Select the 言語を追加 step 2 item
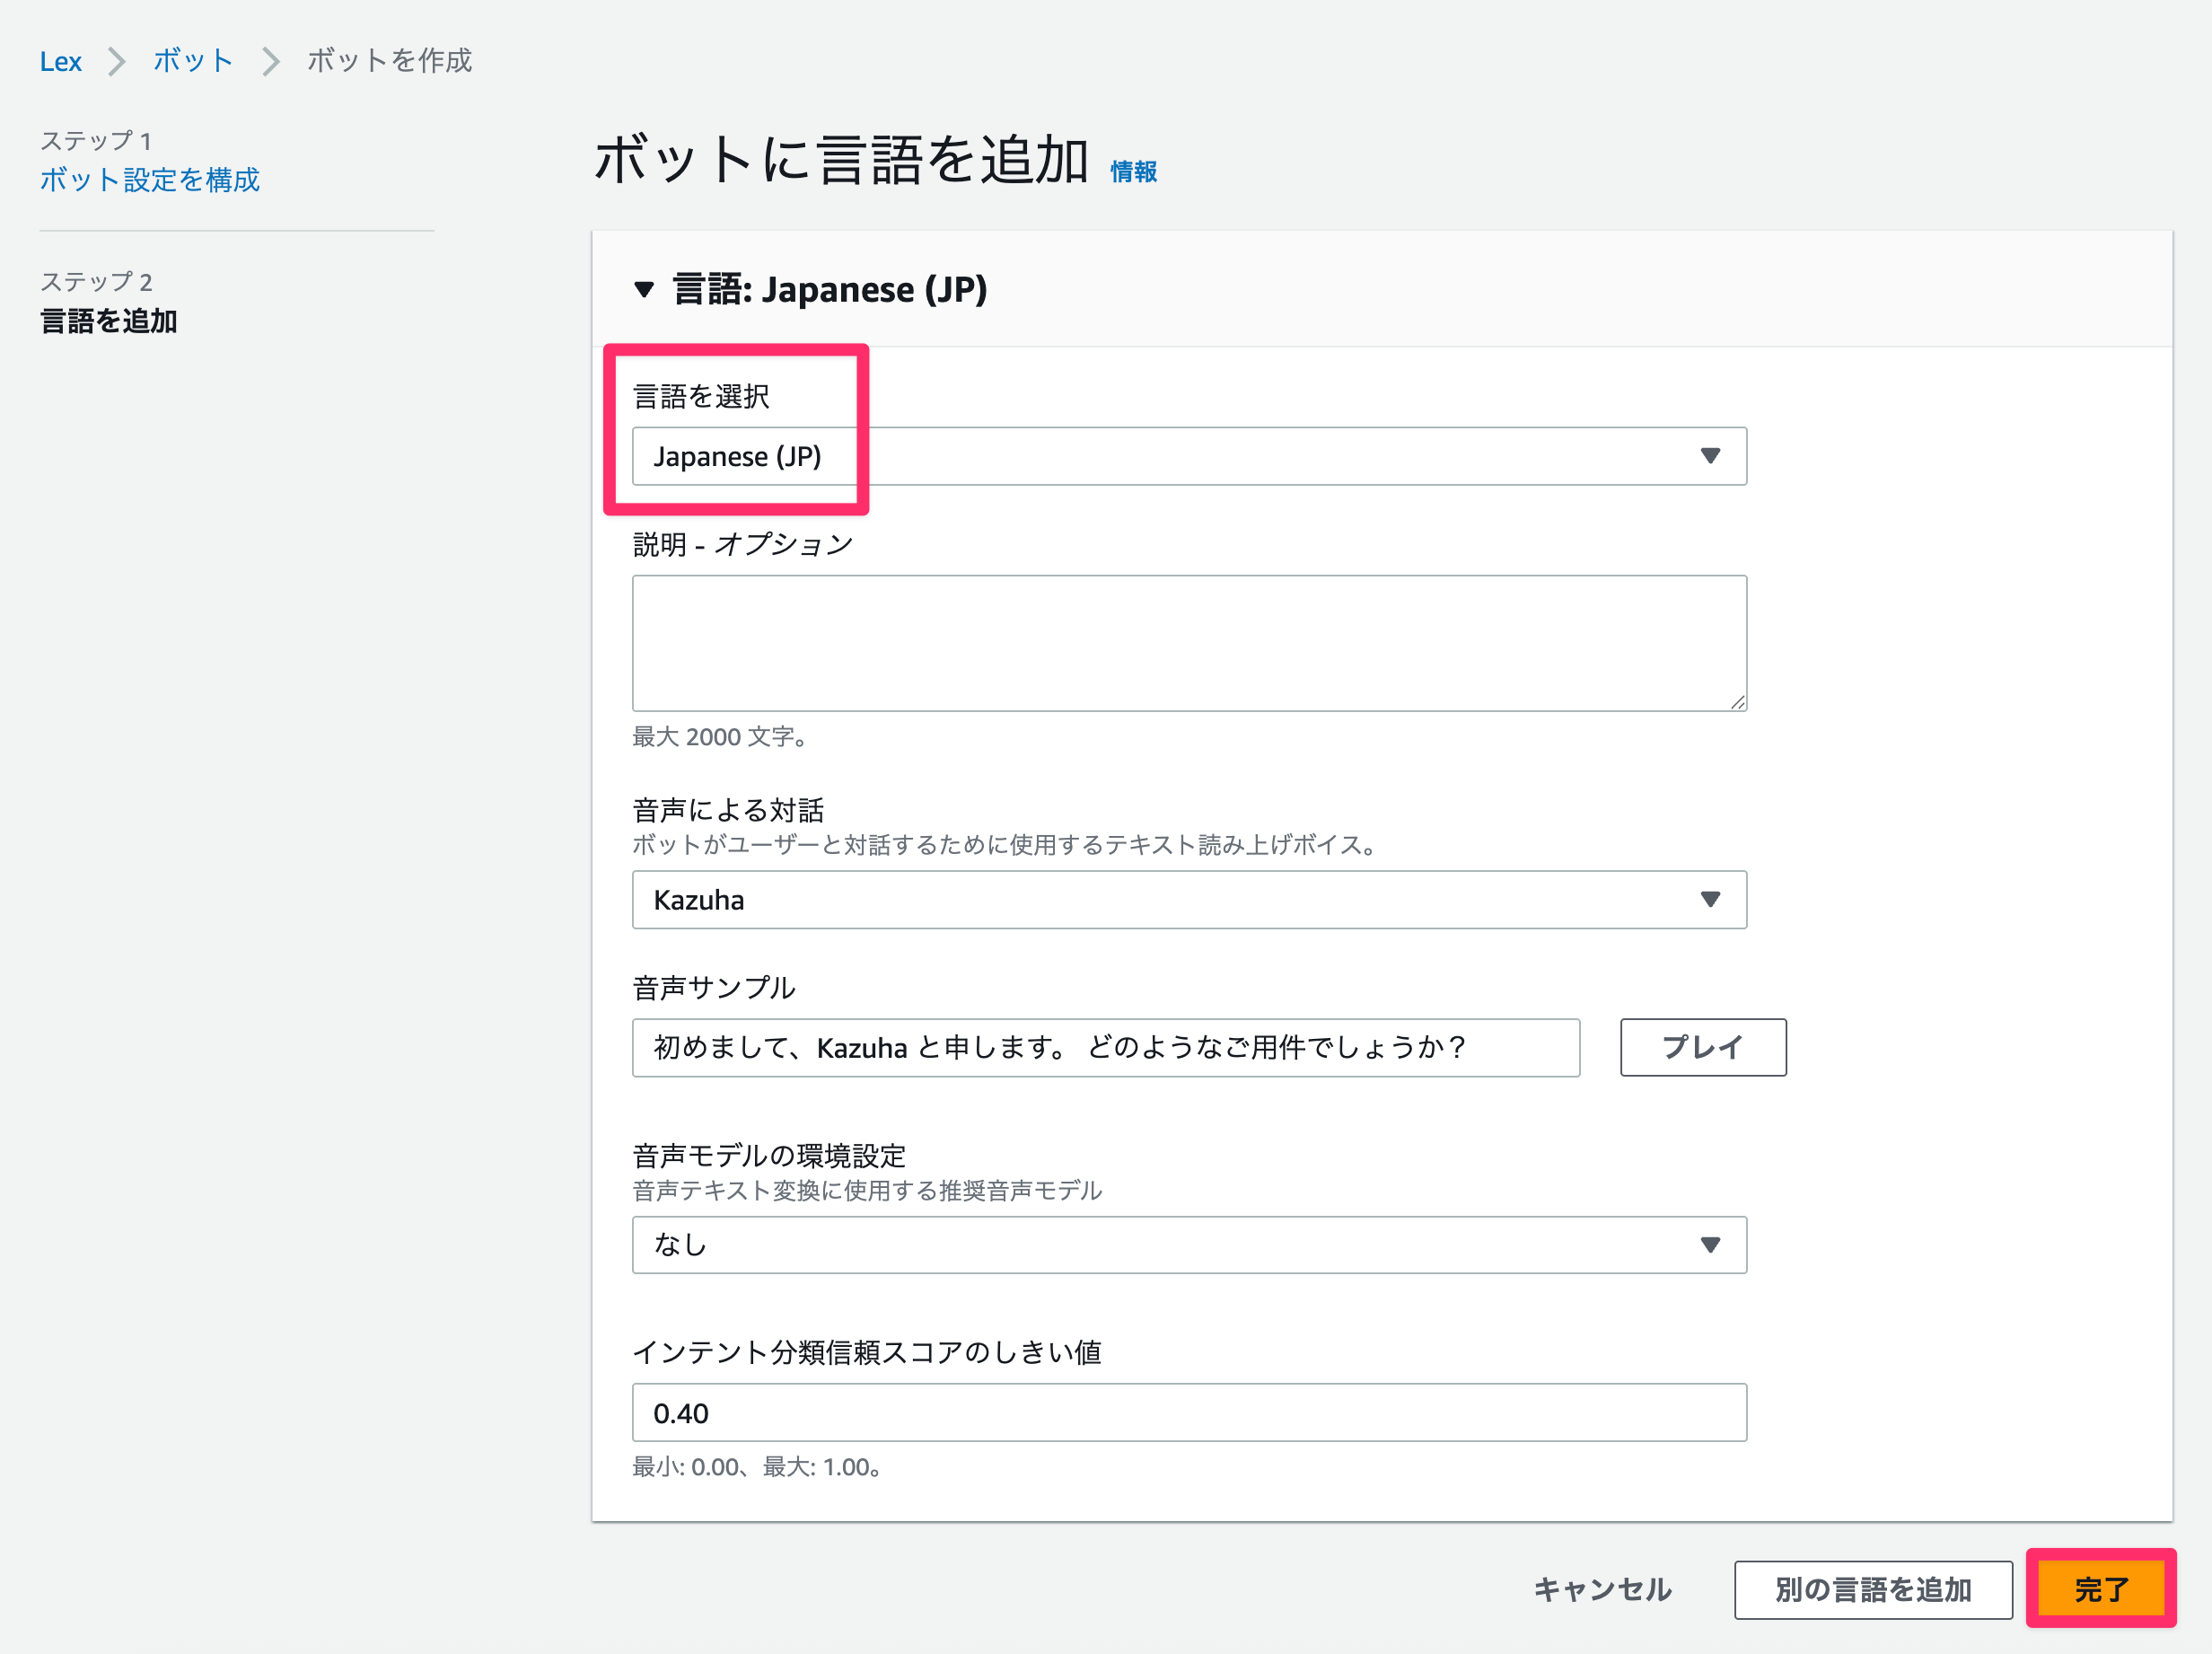 (109, 321)
